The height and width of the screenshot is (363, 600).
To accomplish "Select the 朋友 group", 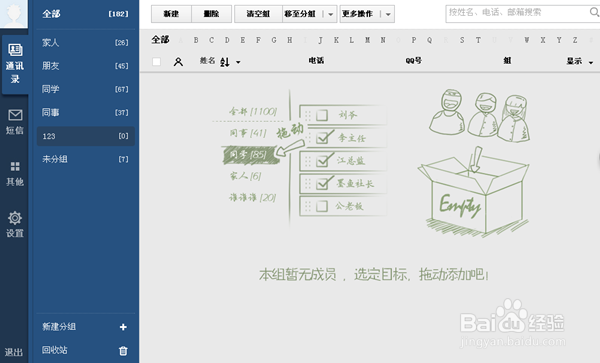I will click(x=85, y=66).
